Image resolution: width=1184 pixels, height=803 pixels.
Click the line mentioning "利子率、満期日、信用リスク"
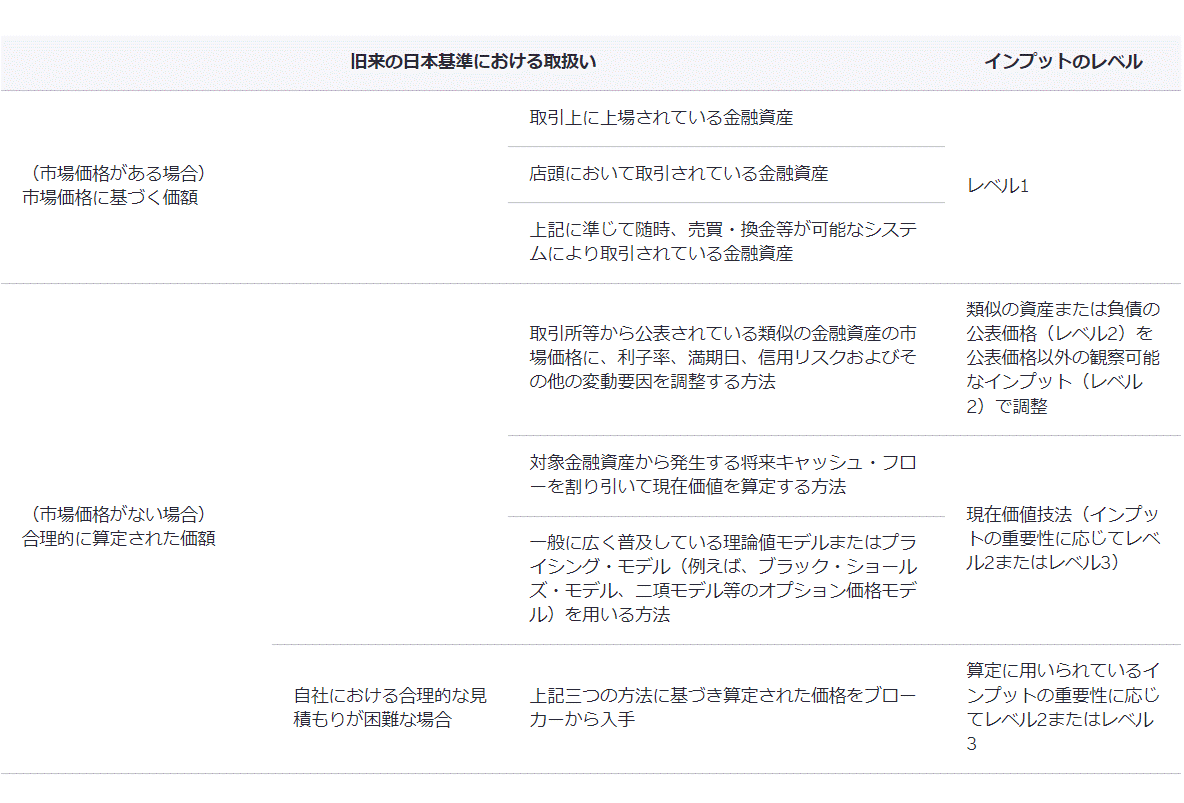[722, 357]
